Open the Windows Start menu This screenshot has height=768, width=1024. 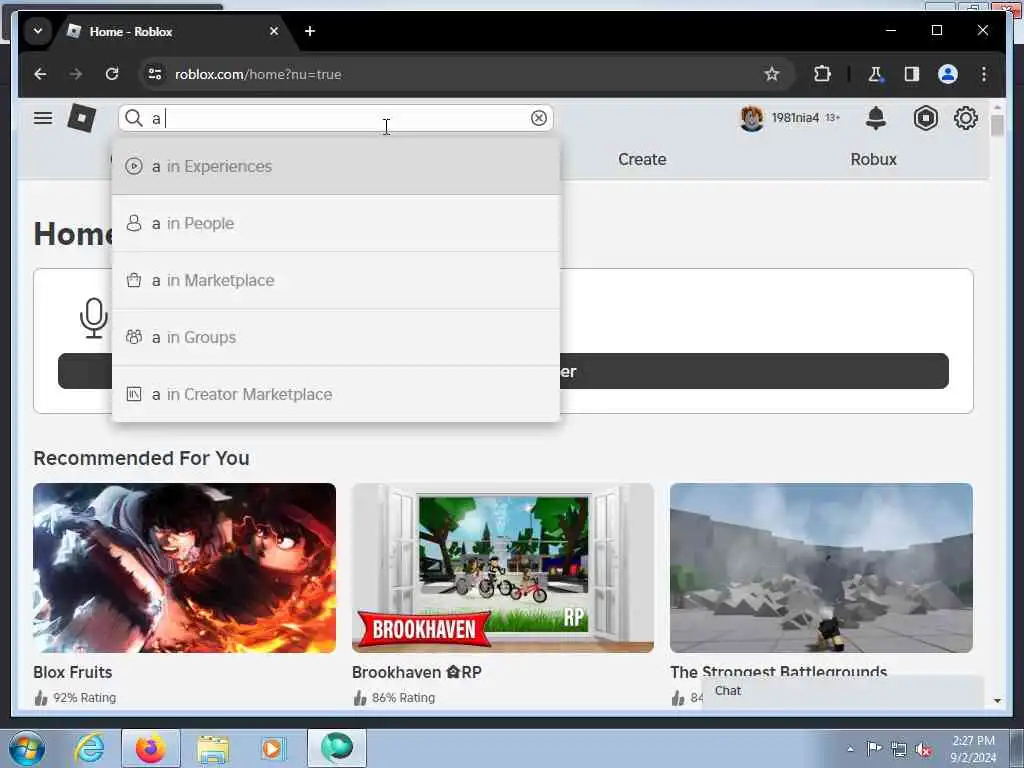tap(27, 748)
